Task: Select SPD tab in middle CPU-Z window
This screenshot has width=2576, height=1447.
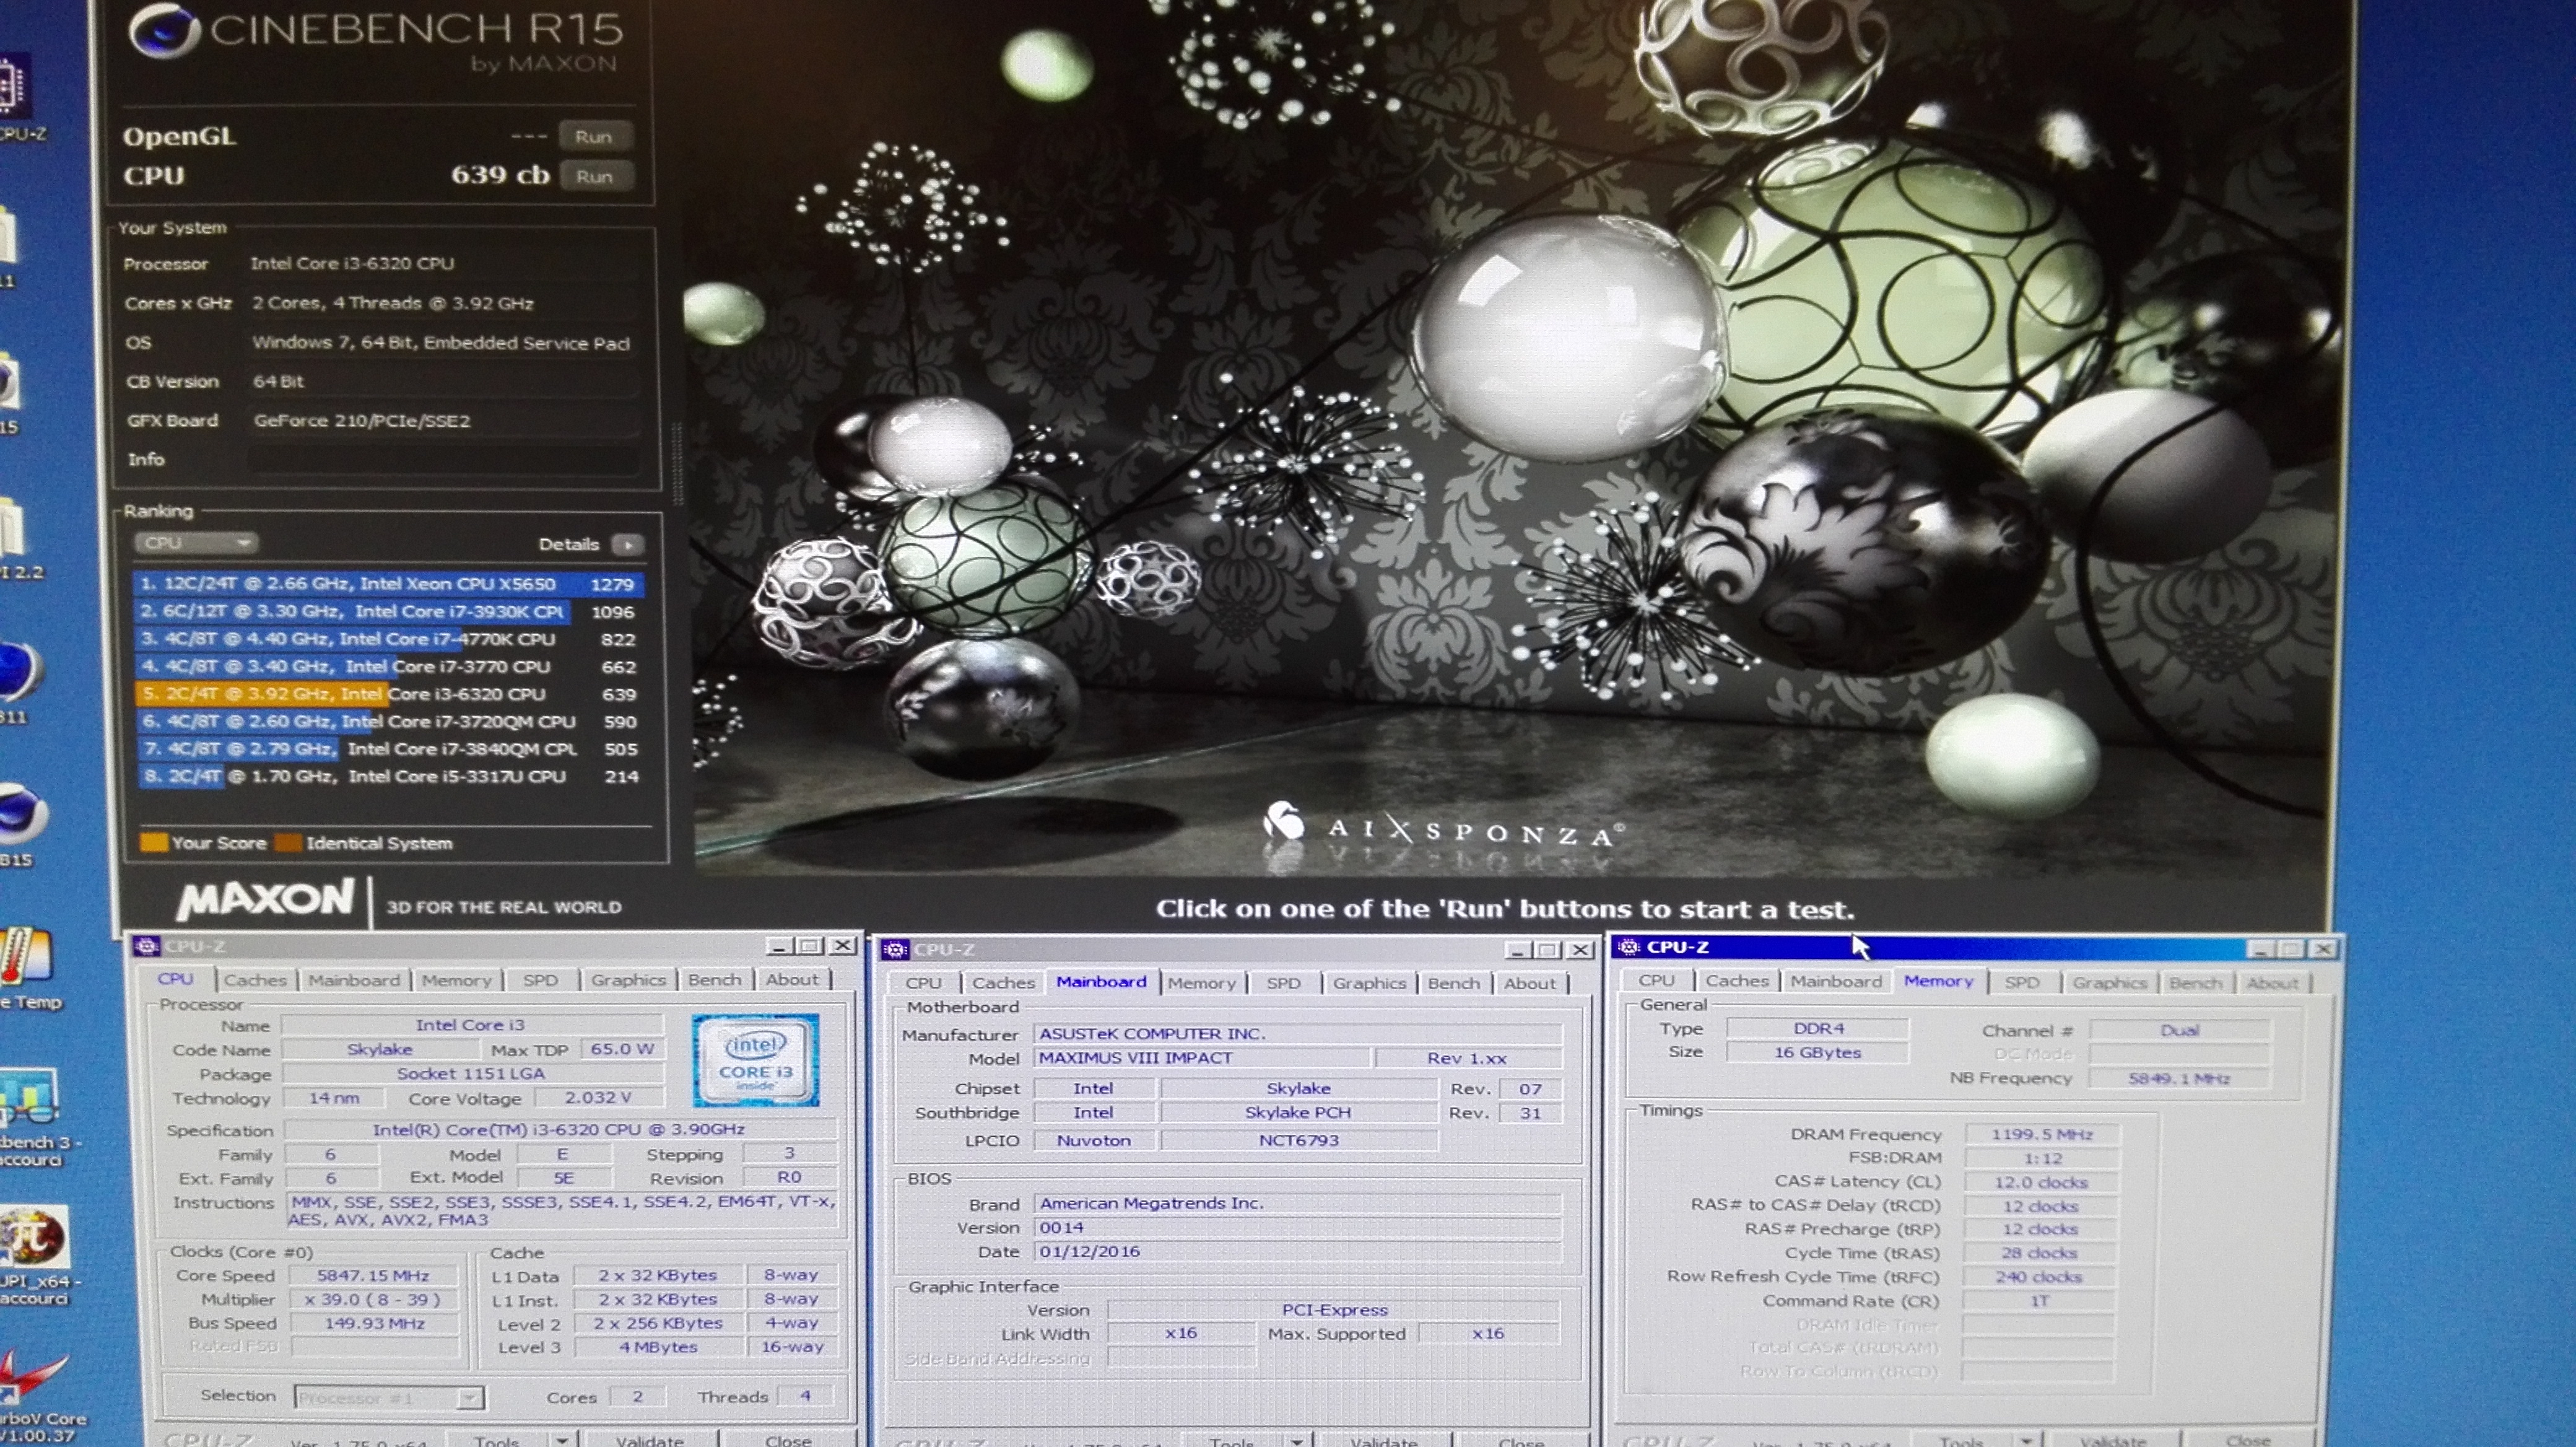Action: [x=1283, y=983]
